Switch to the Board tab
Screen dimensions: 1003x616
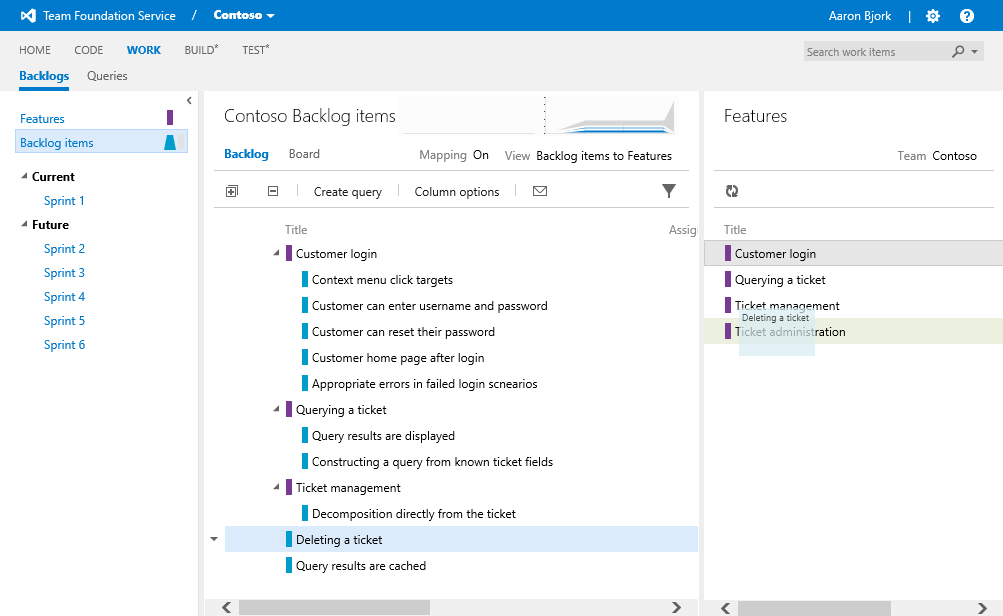[x=304, y=155]
